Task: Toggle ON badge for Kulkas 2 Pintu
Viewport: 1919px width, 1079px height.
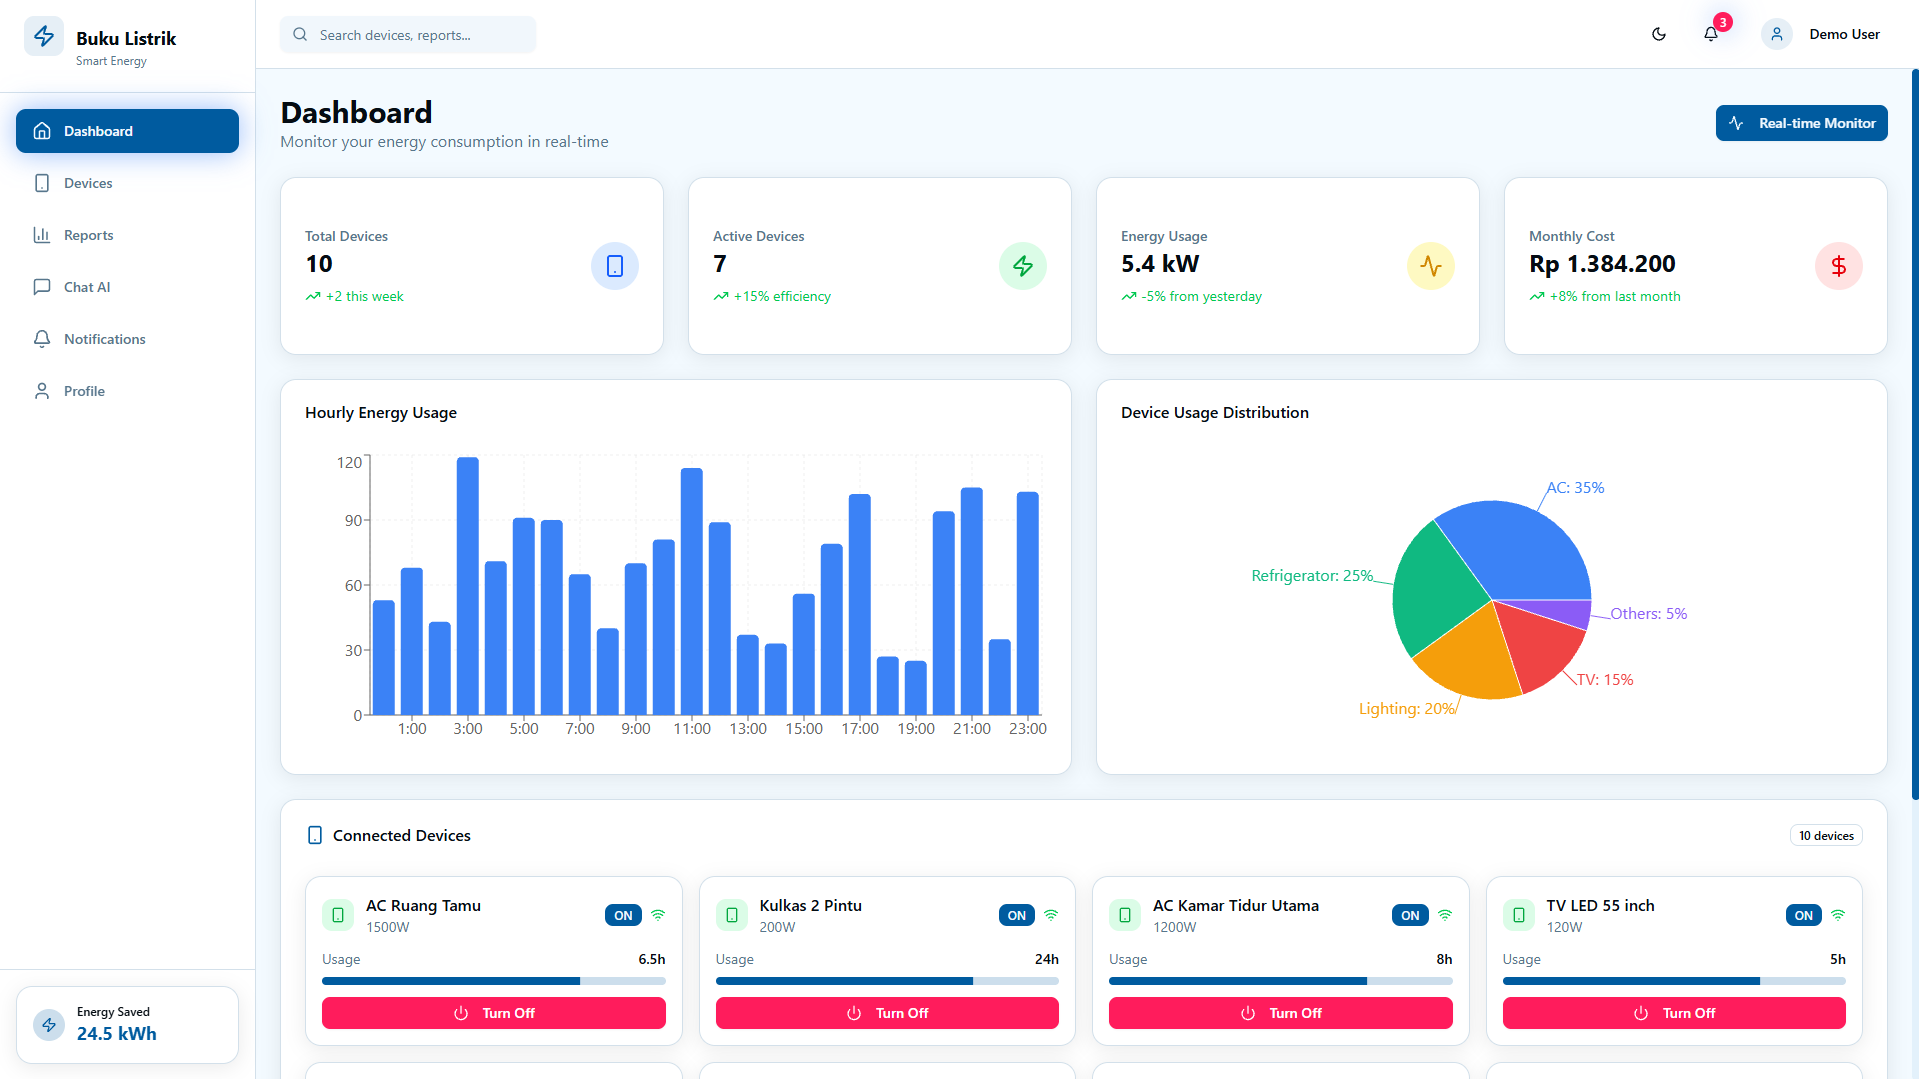Action: click(x=1017, y=915)
